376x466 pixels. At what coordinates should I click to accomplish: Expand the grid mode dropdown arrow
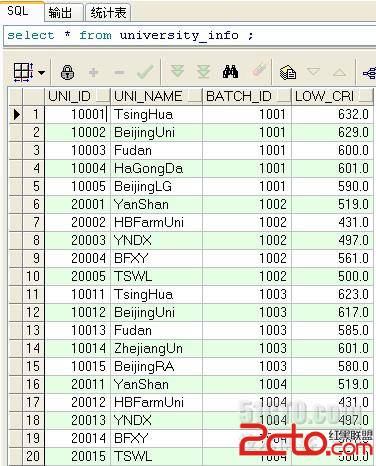coord(42,72)
